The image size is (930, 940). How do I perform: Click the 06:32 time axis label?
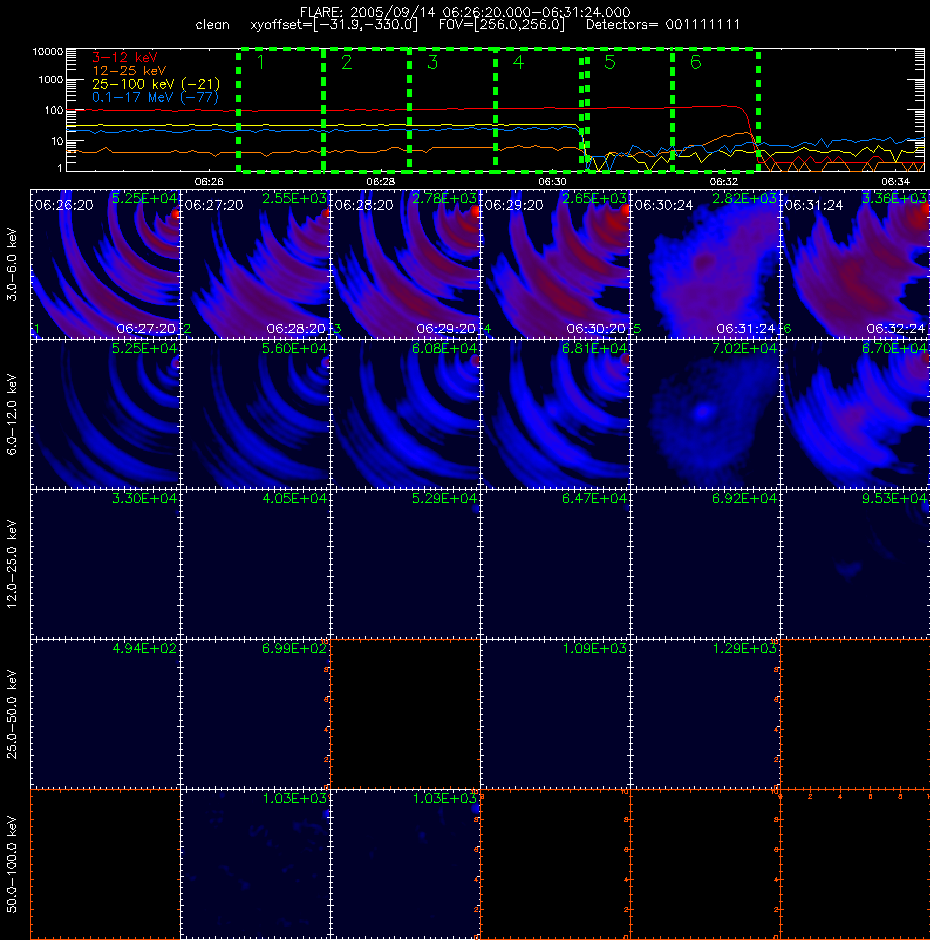(x=724, y=181)
